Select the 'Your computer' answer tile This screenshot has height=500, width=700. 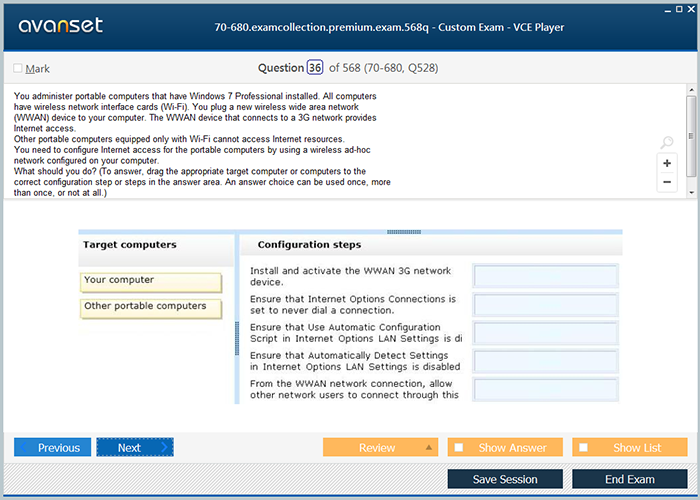151,282
